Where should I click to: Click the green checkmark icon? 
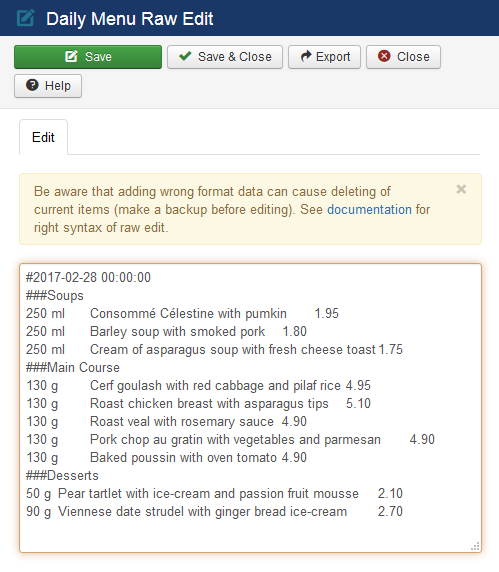[185, 56]
